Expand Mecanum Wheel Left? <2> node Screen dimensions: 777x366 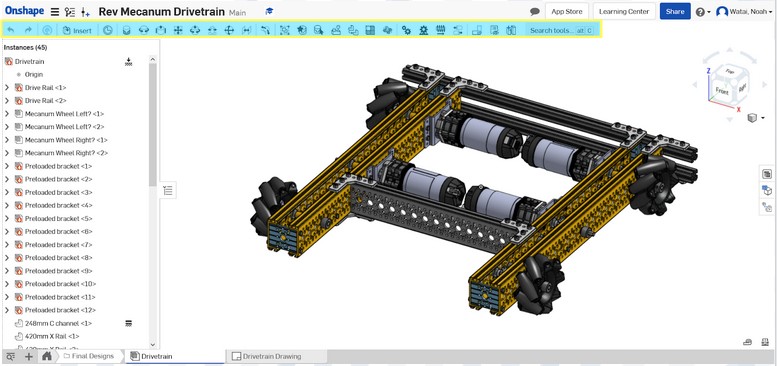tap(6, 127)
